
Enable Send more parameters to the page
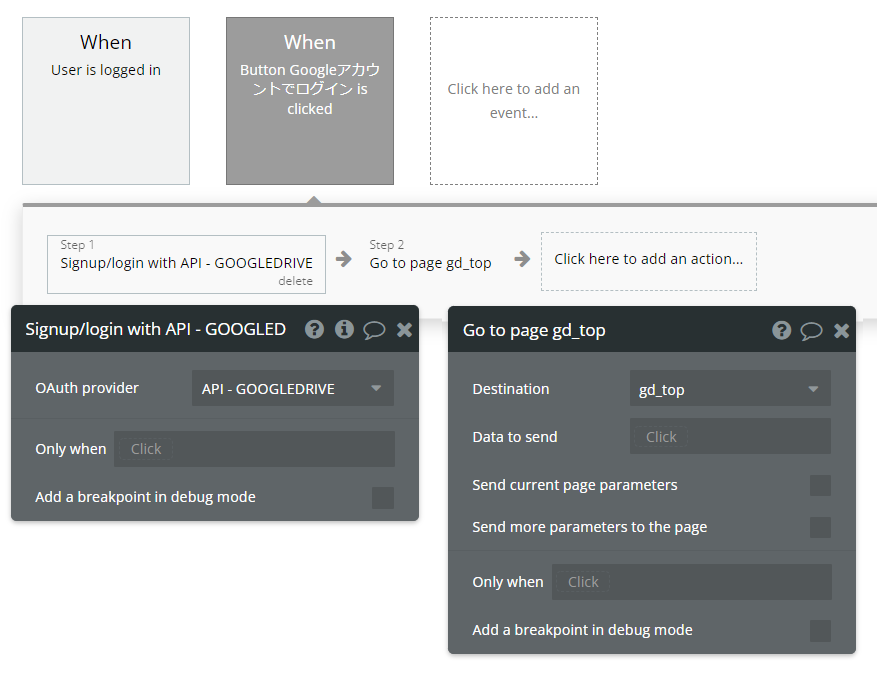(821, 527)
